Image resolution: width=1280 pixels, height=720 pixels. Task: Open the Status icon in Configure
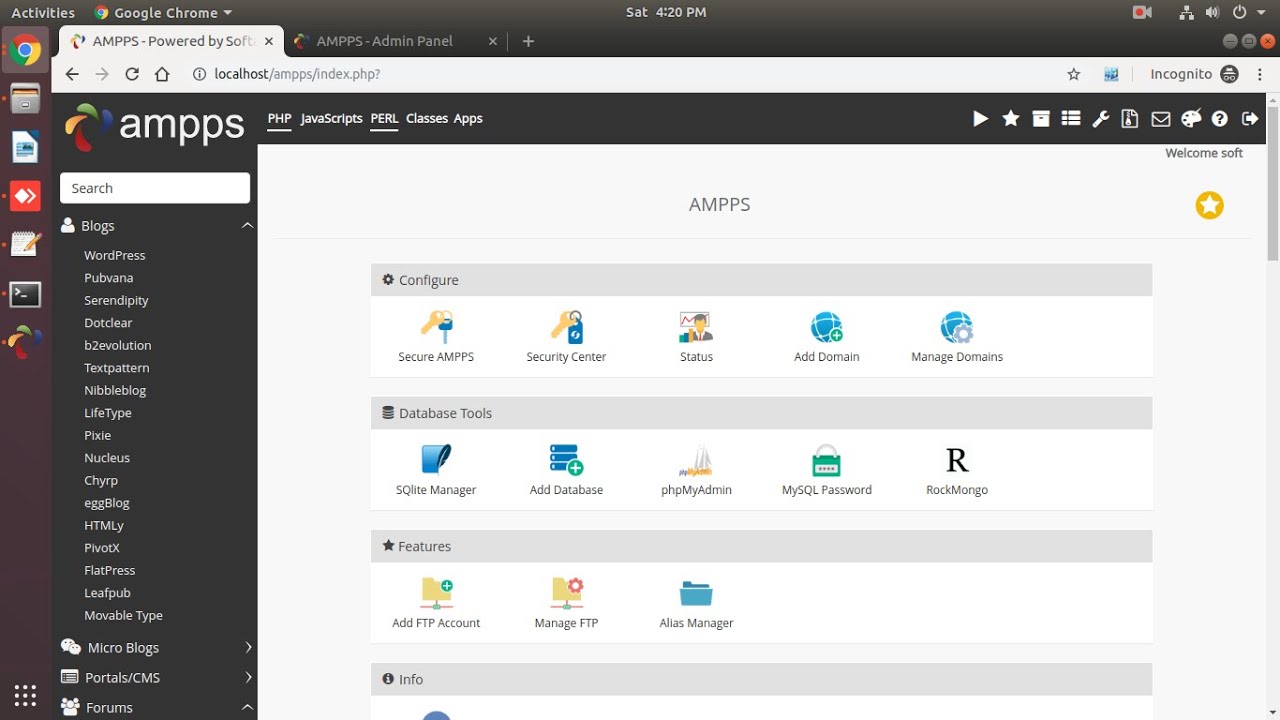point(696,327)
